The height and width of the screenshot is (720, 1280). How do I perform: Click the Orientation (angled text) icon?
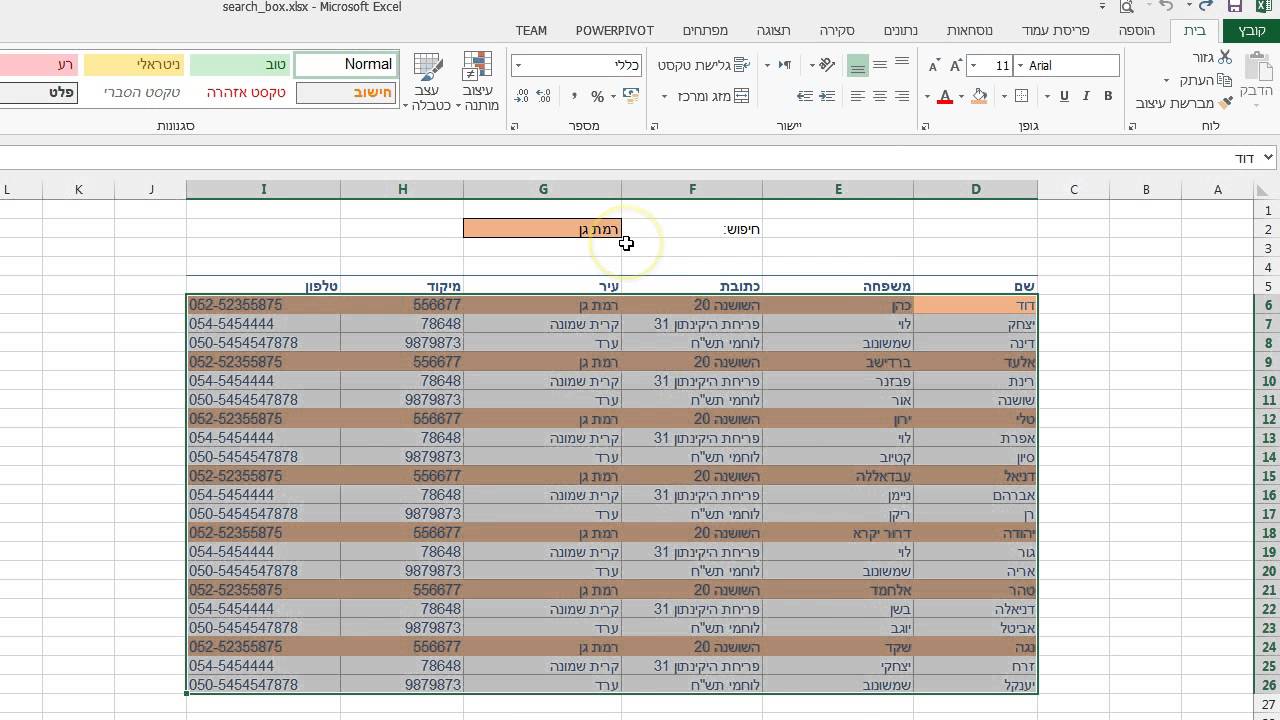pyautogui.click(x=826, y=65)
